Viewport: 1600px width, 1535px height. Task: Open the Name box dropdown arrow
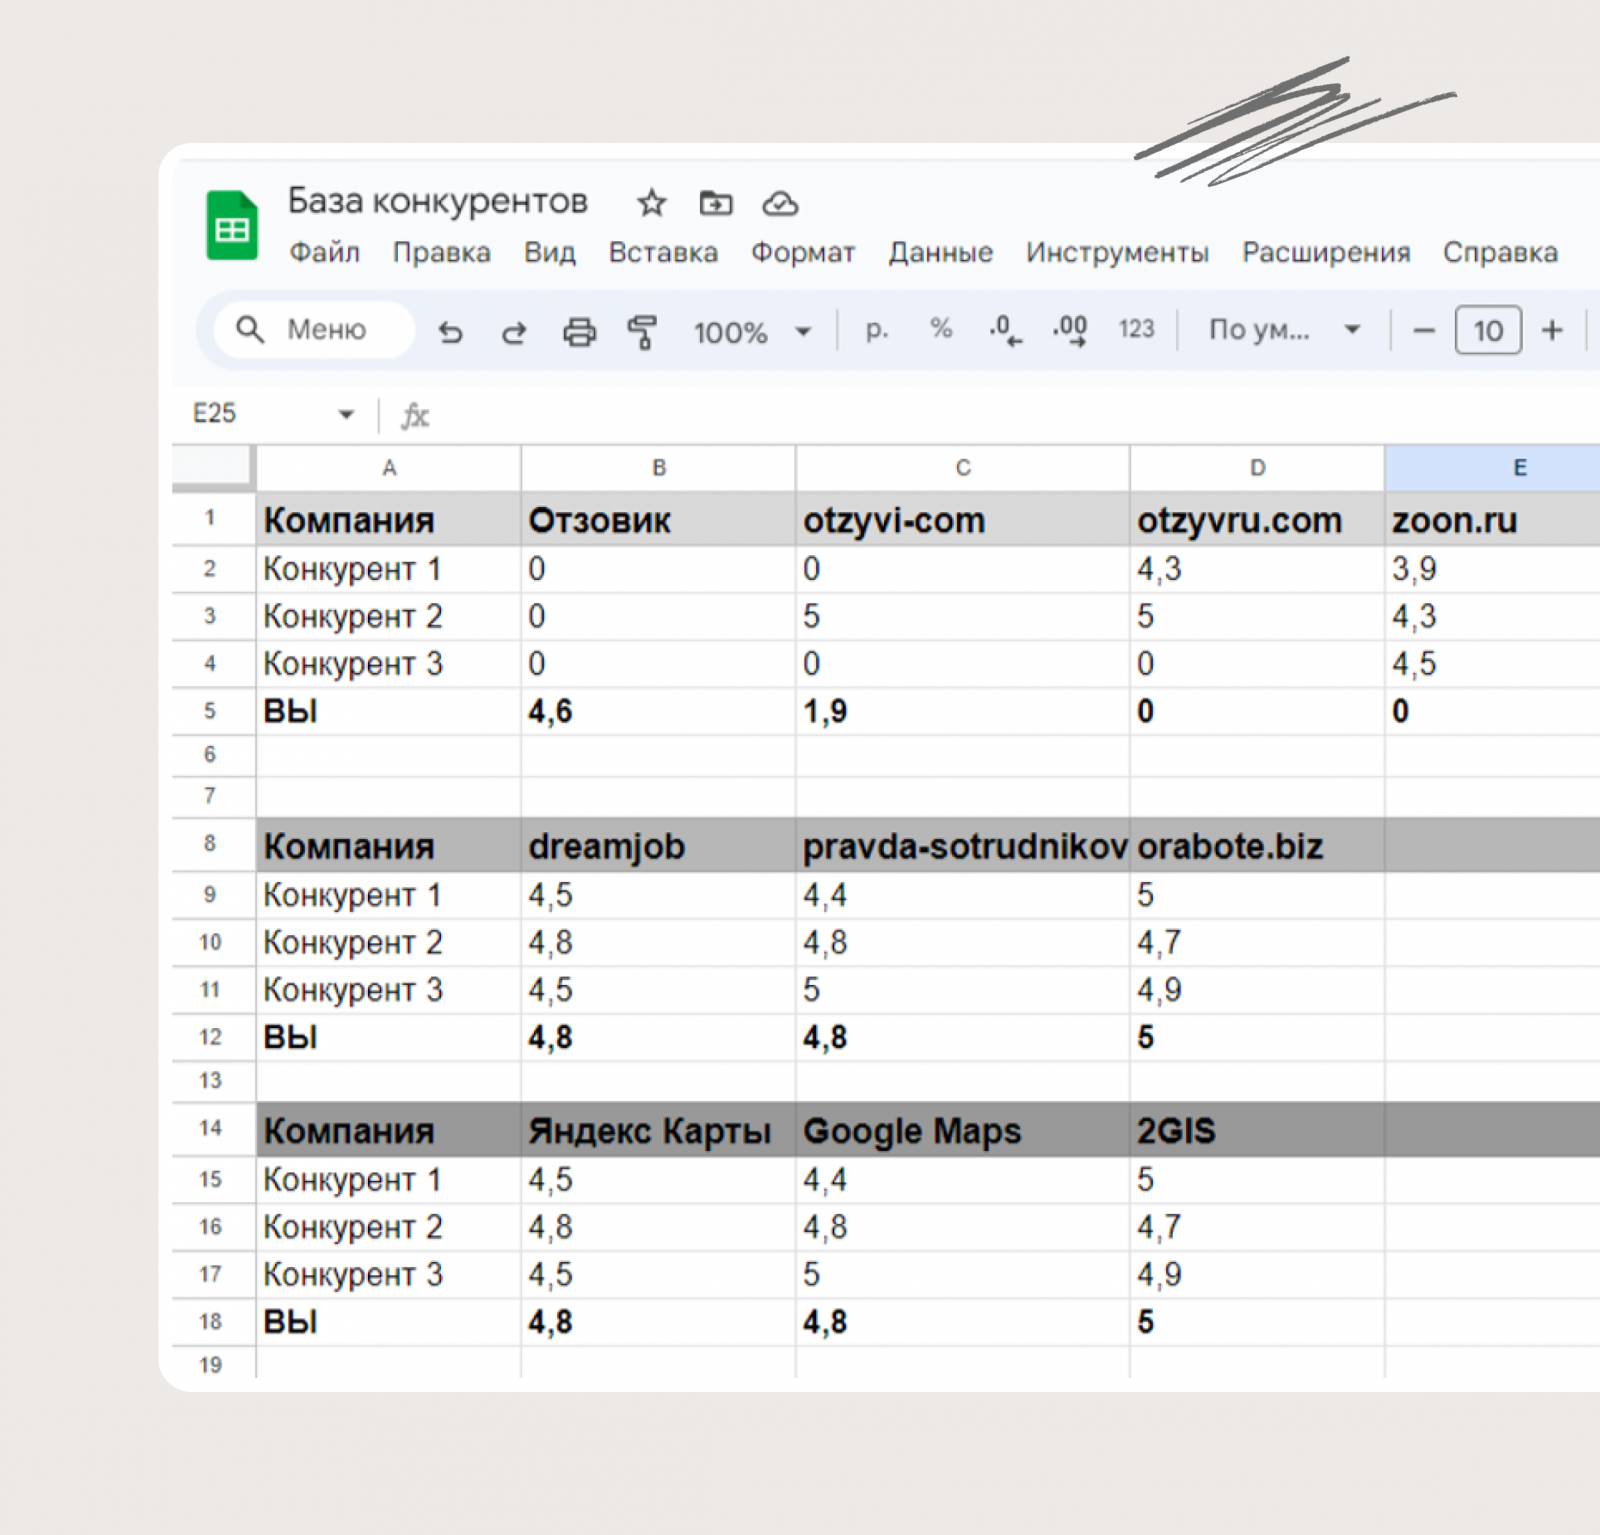tap(346, 414)
